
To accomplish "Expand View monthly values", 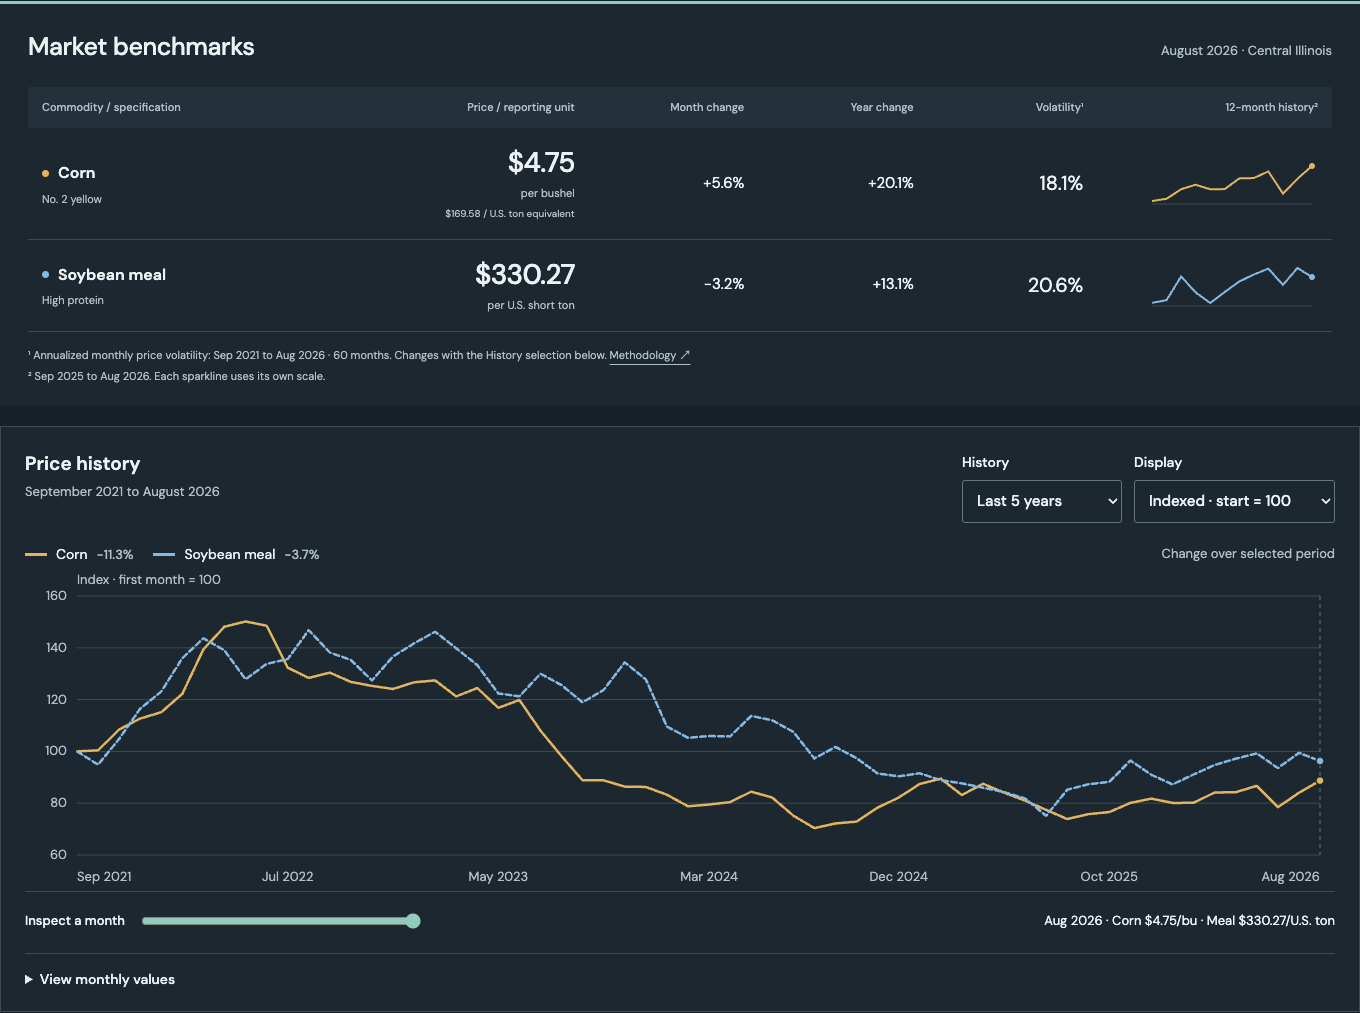I will coord(100,980).
